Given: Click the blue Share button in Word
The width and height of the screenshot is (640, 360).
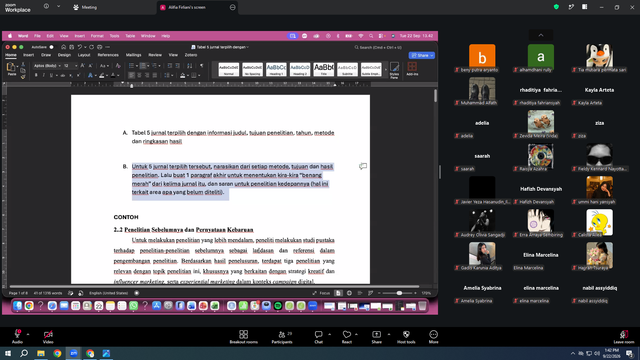Looking at the screenshot, I should [422, 55].
